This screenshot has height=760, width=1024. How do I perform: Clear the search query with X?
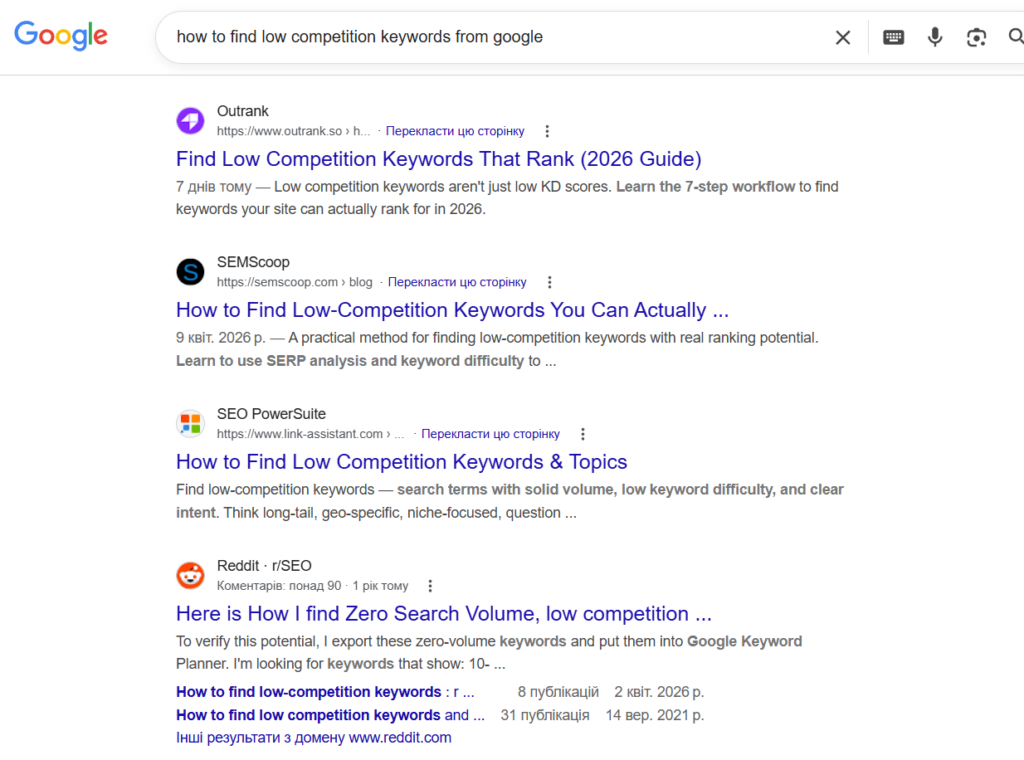[x=842, y=37]
